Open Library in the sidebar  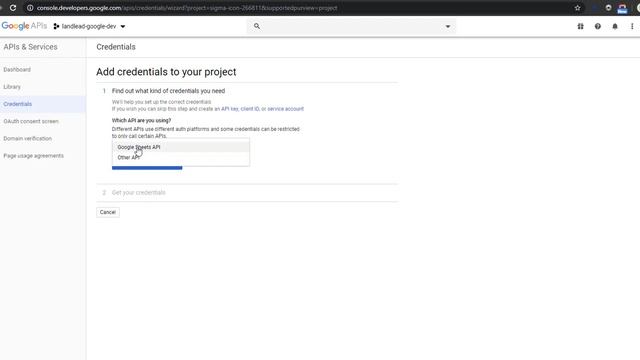pos(12,87)
